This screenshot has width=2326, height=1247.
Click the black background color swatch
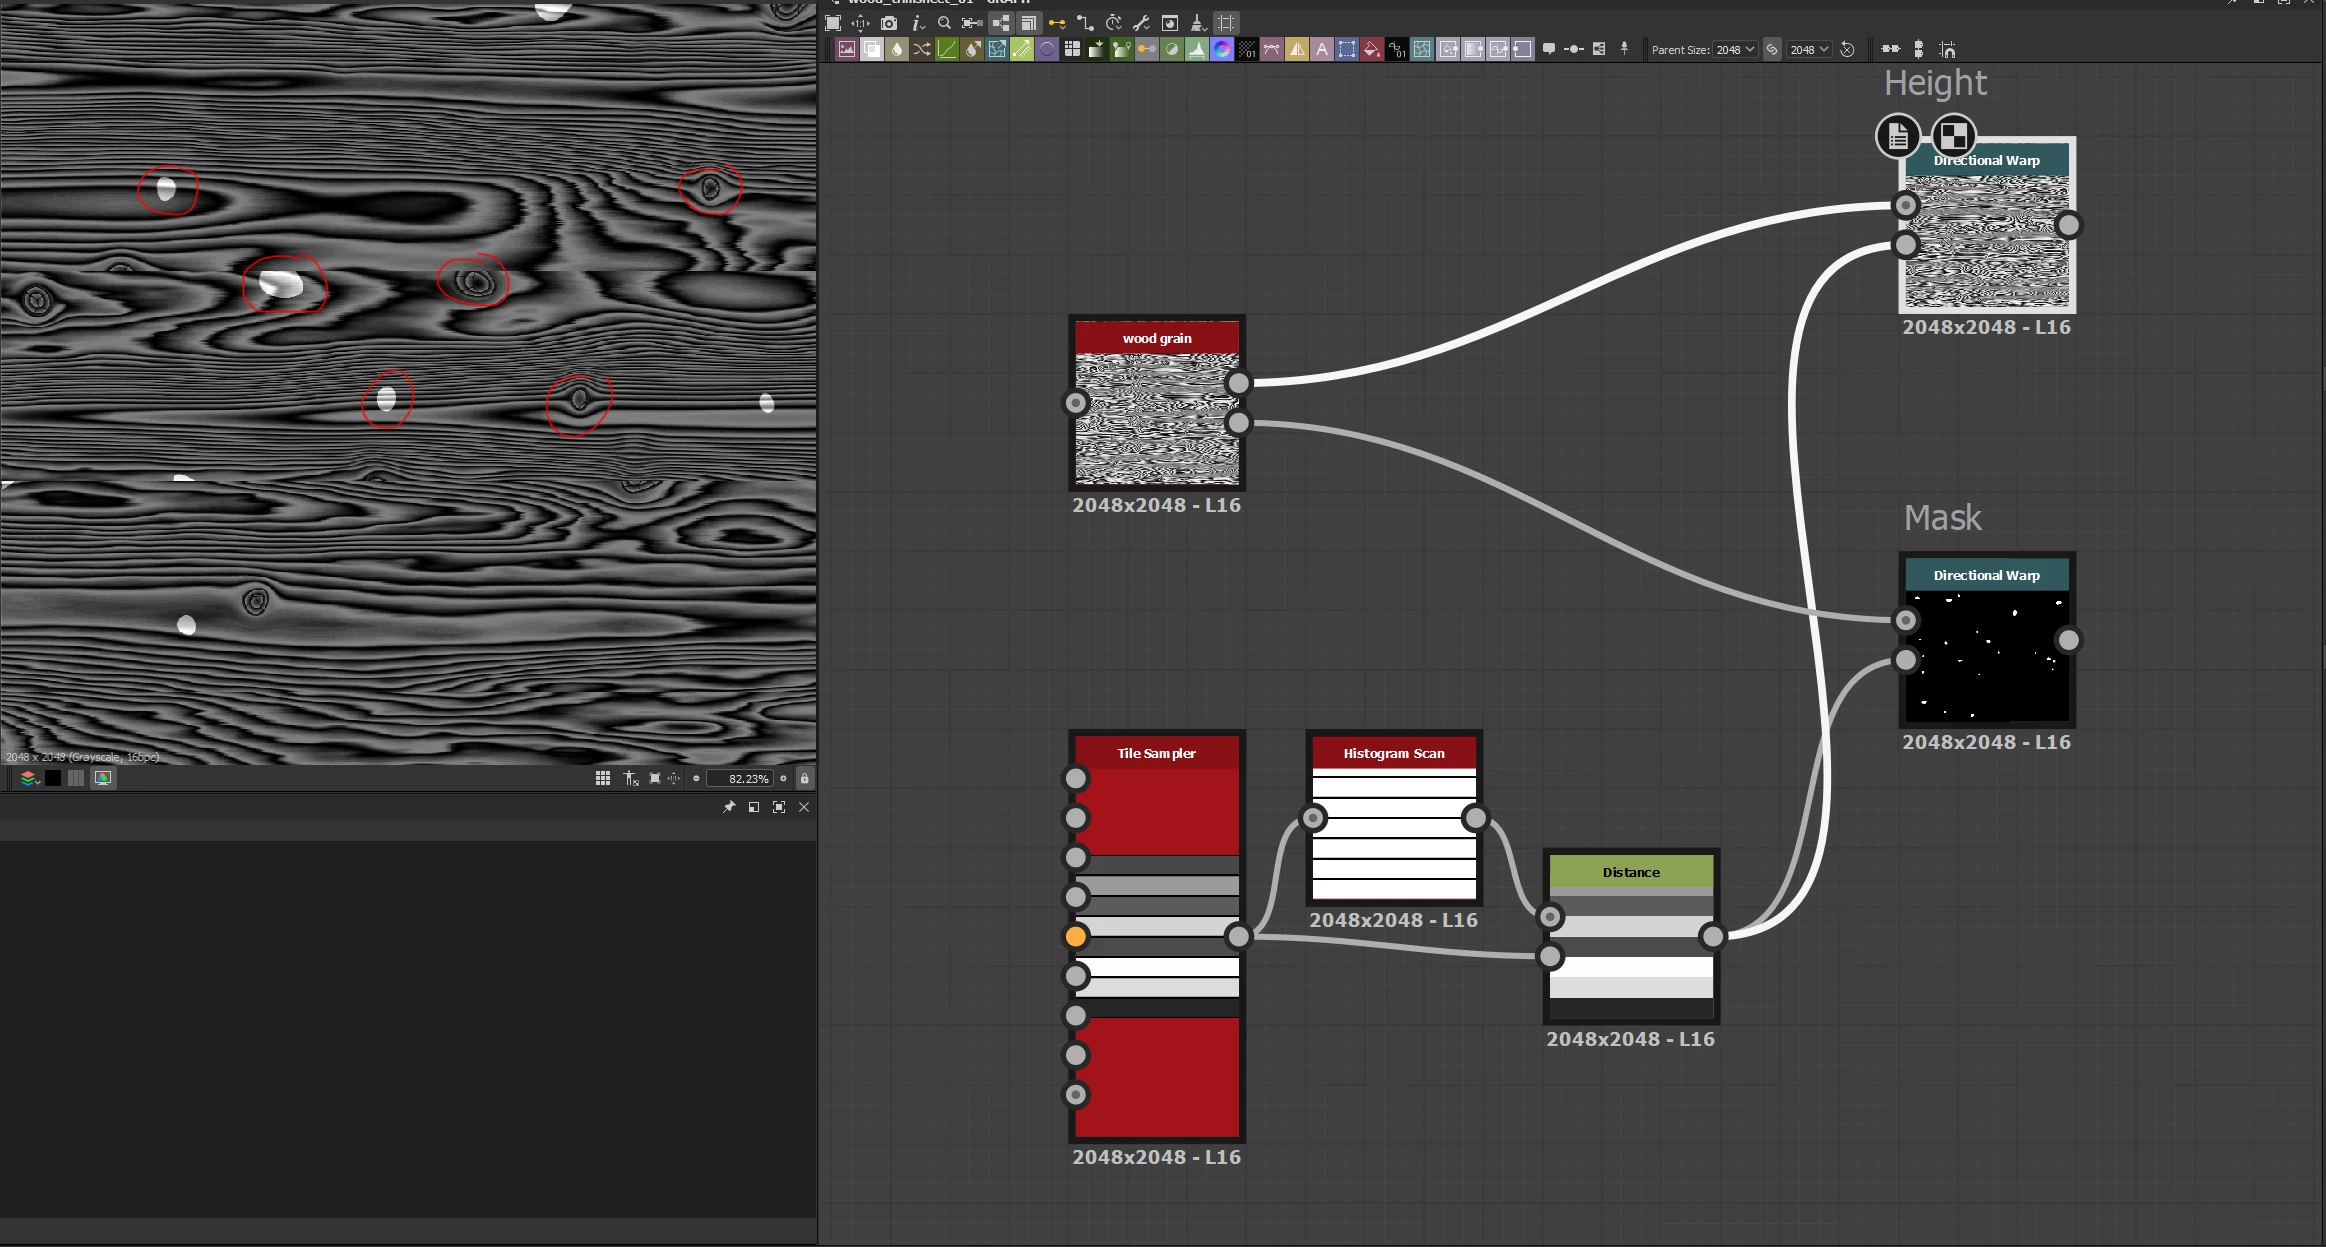(53, 778)
